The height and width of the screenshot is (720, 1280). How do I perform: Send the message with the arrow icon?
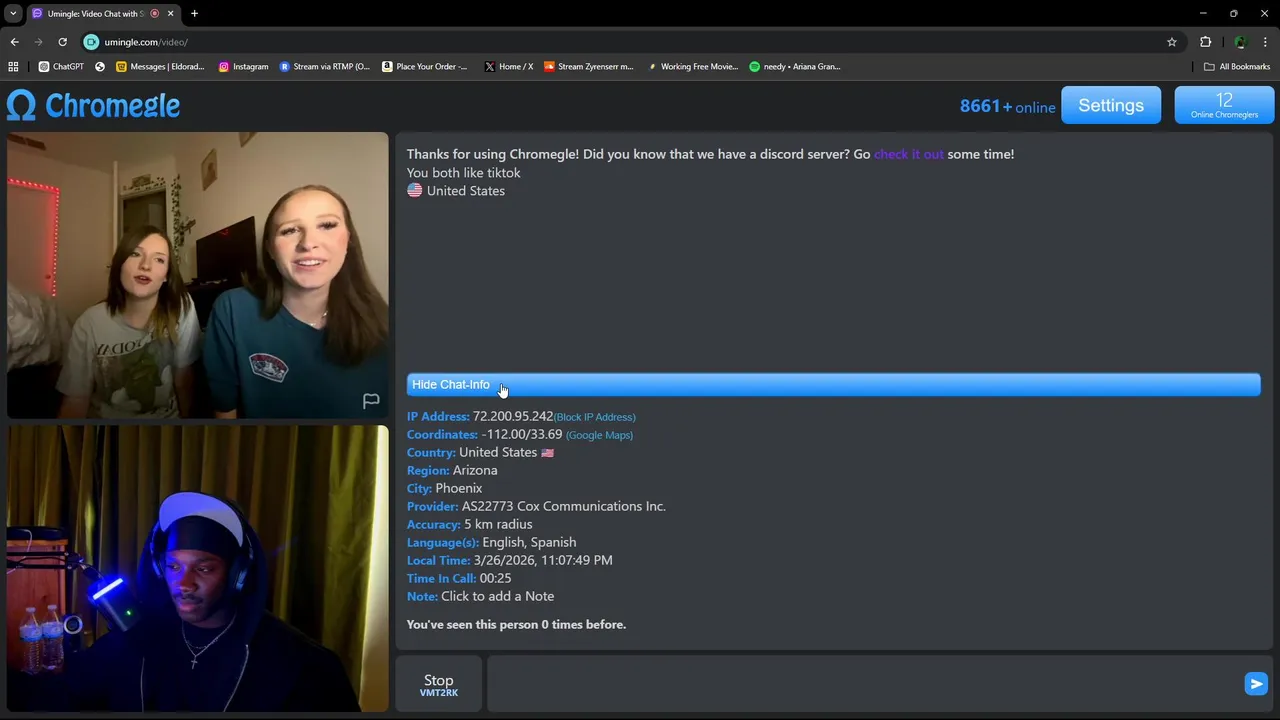pos(1256,683)
